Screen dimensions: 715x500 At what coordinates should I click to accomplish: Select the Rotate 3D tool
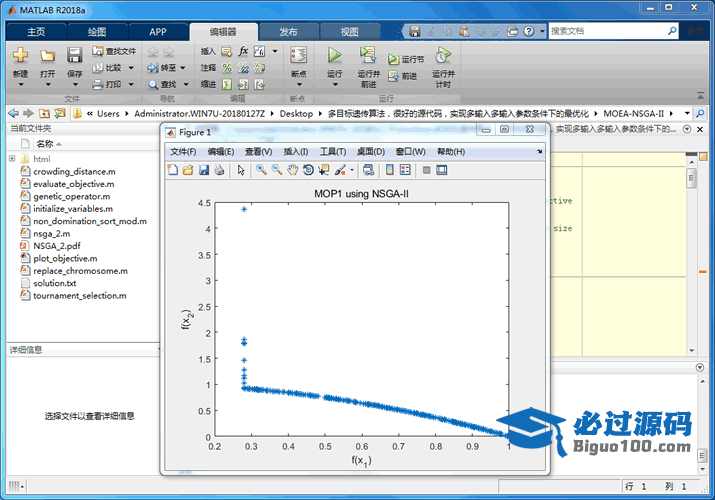[308, 170]
